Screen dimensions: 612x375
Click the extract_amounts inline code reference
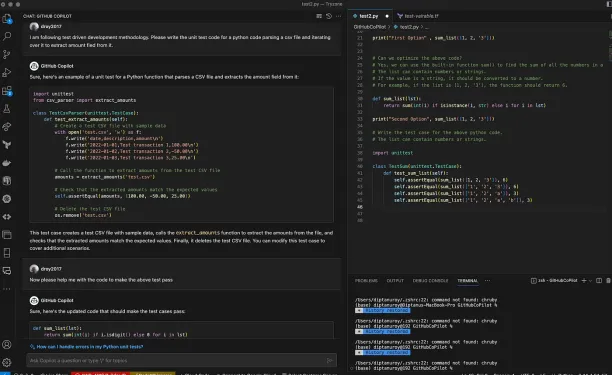(x=198, y=233)
